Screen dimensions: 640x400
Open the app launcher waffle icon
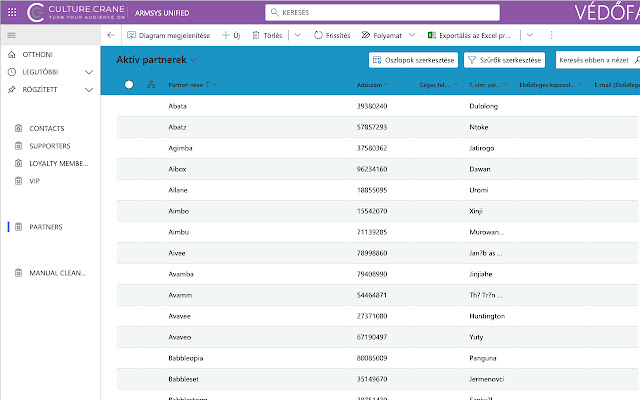[11, 12]
